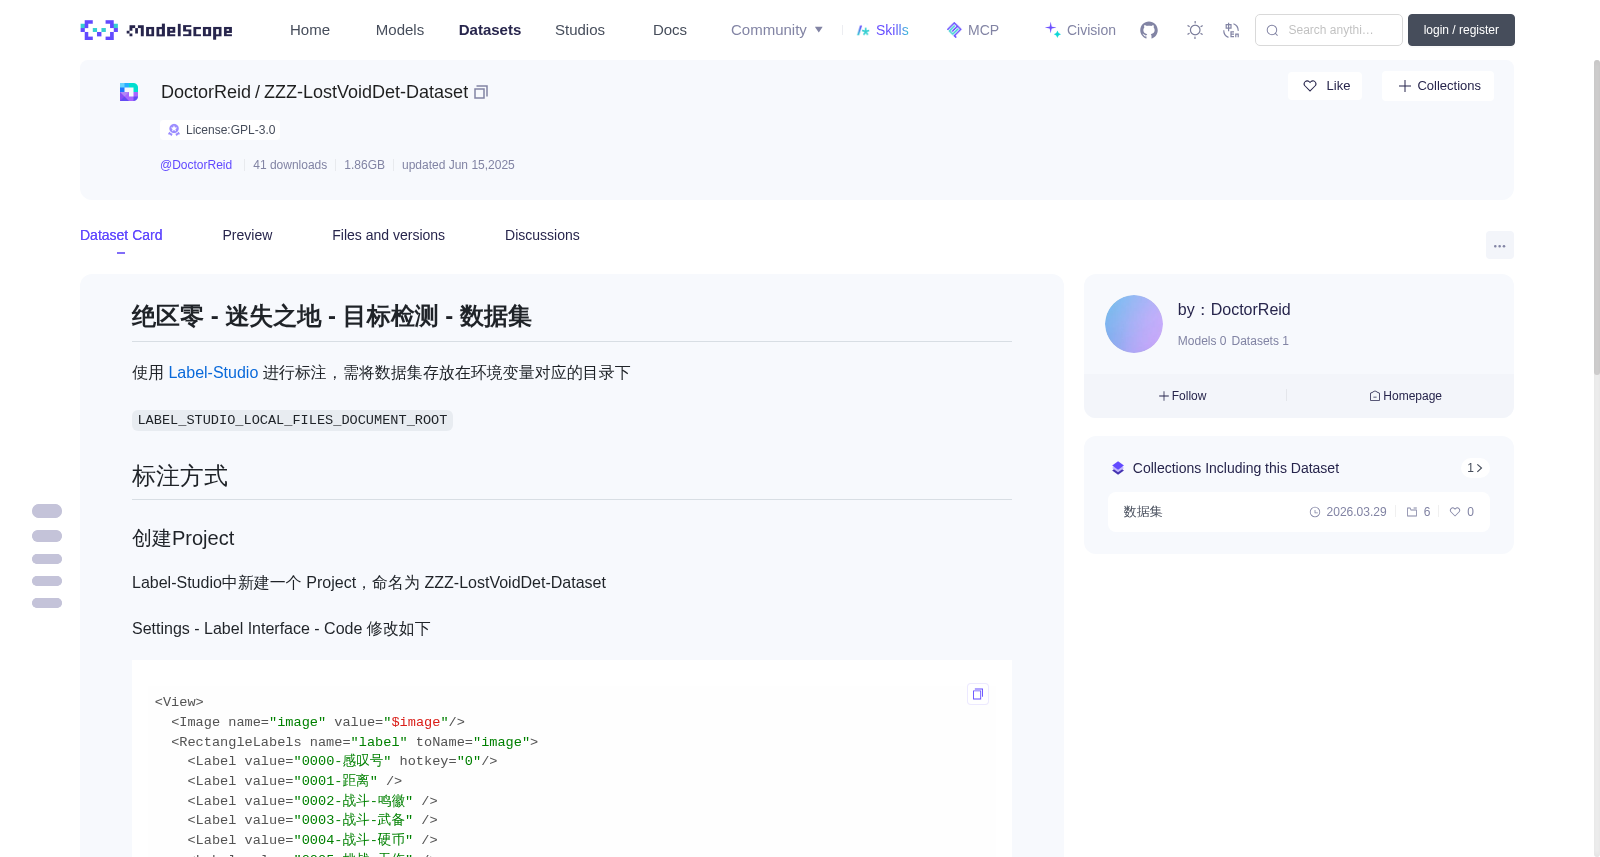1600x857 pixels.
Task: Open DoctorReid's Homepage
Action: click(x=1406, y=396)
